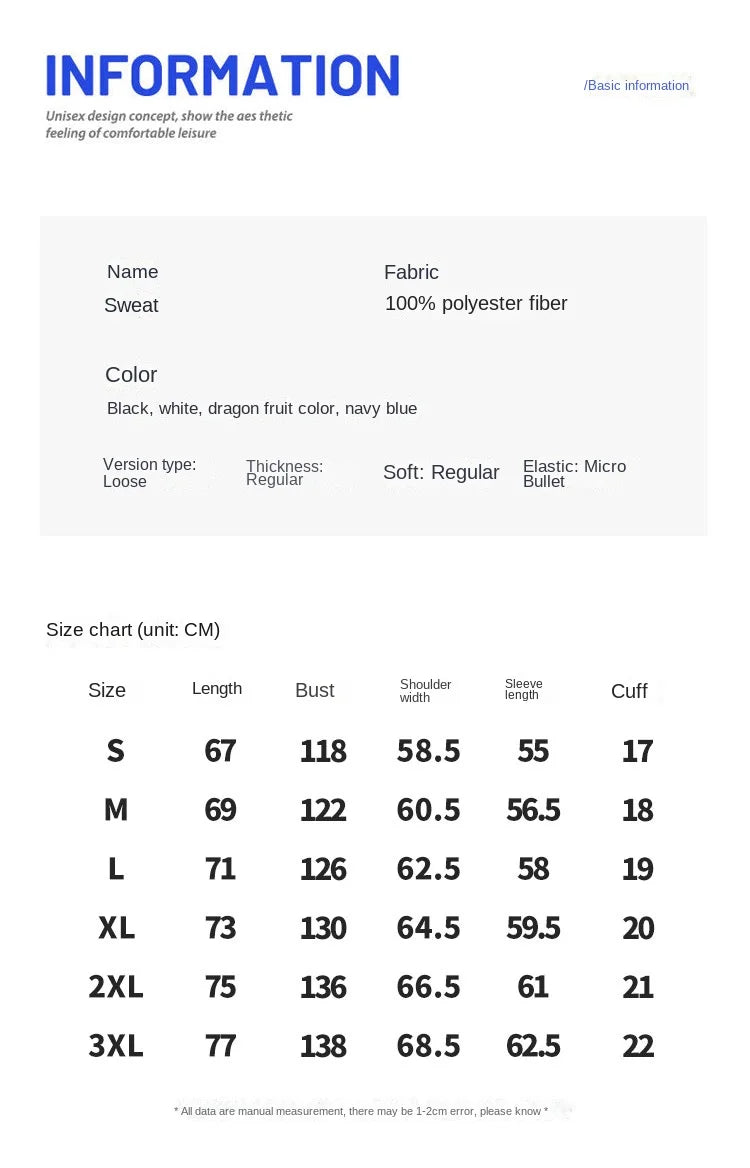Click the Unisex design concept subtitle
Screen dimensions: 750x1168
(169, 124)
